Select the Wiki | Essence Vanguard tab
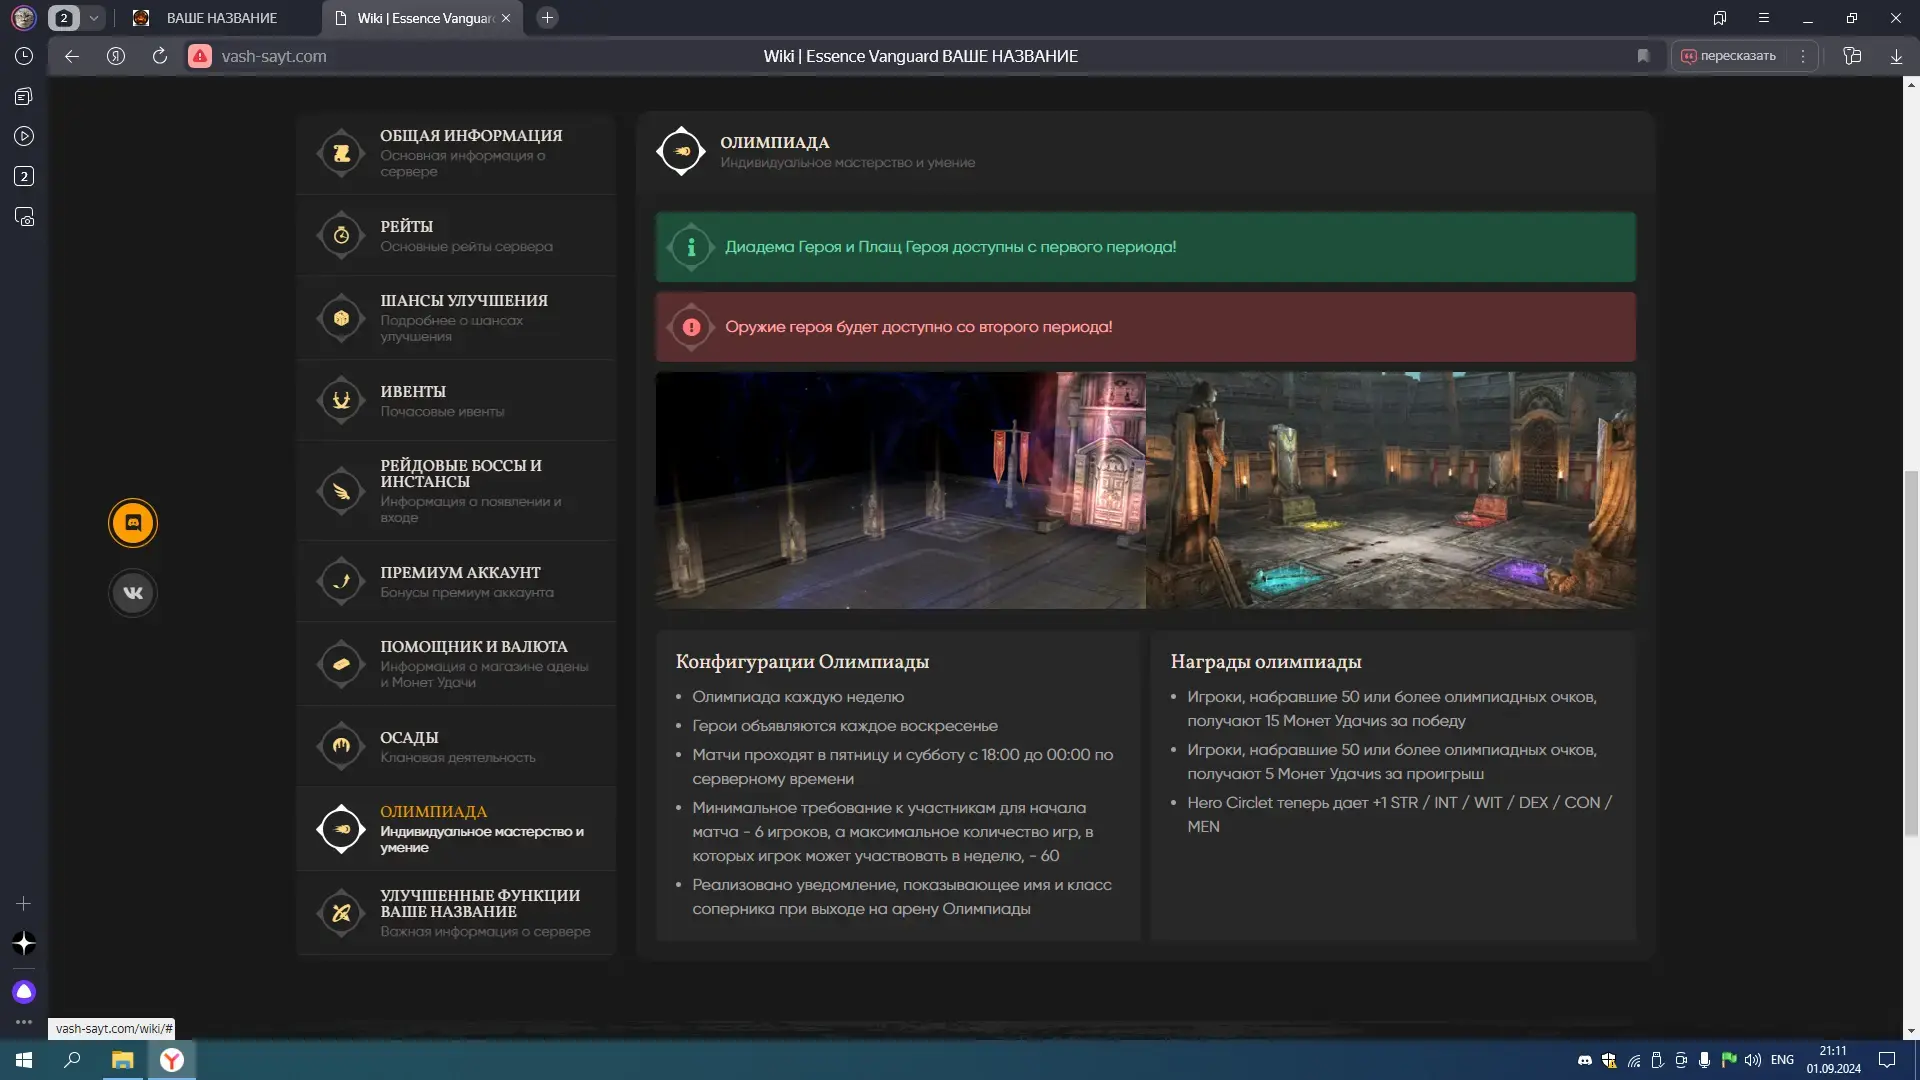This screenshot has width=1920, height=1080. coord(425,18)
